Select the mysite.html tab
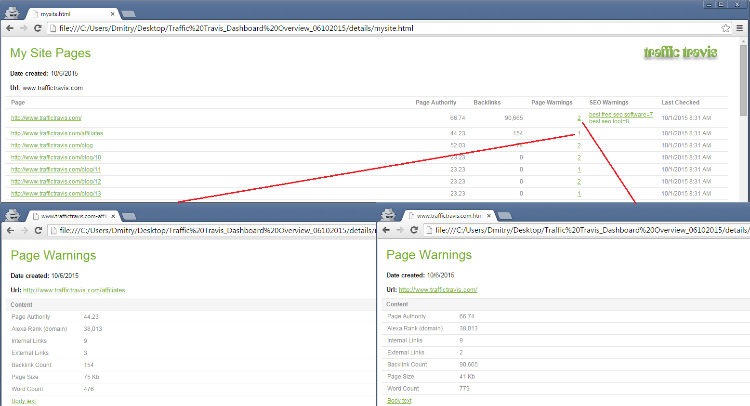The image size is (750, 406). 72,14
